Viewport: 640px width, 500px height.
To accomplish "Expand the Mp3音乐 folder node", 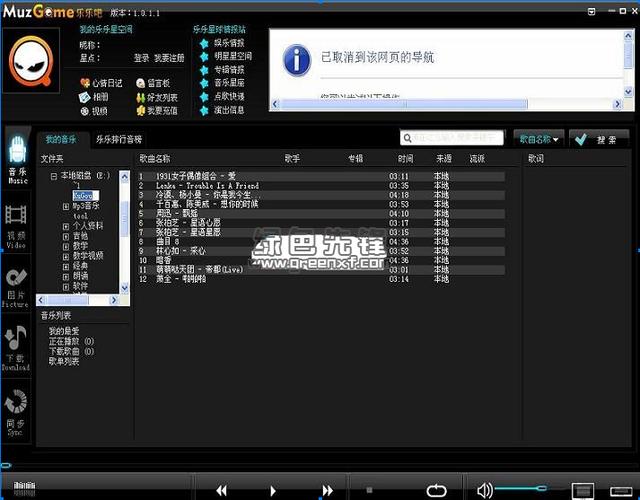I will [66, 206].
